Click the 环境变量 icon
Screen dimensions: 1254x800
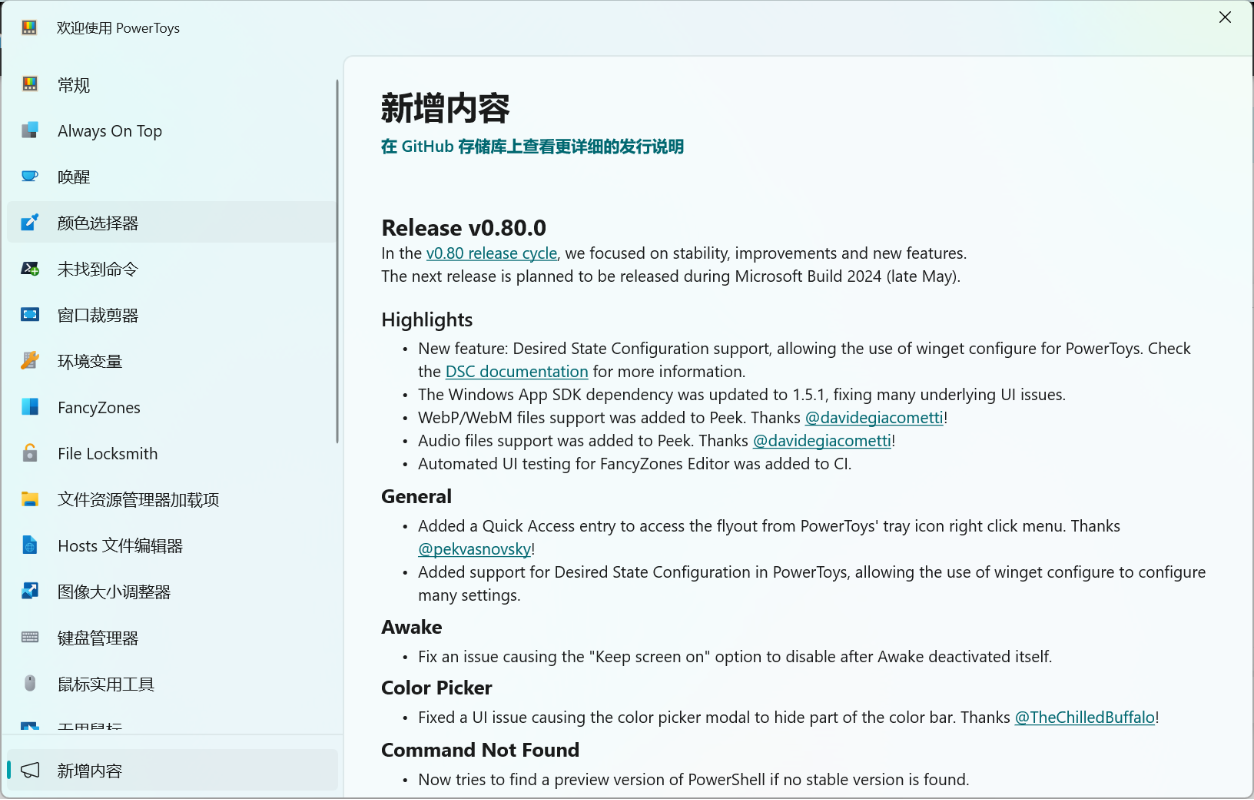click(x=30, y=361)
